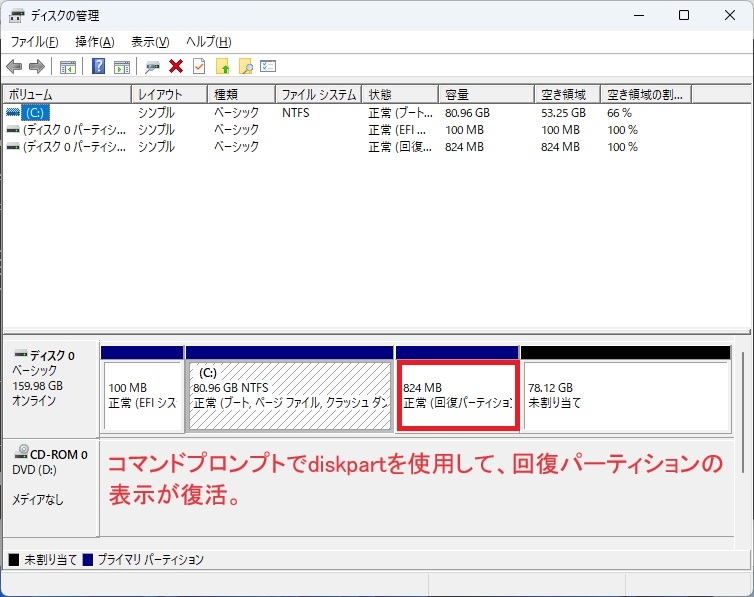Open the 操作(A) menu

pos(95,42)
